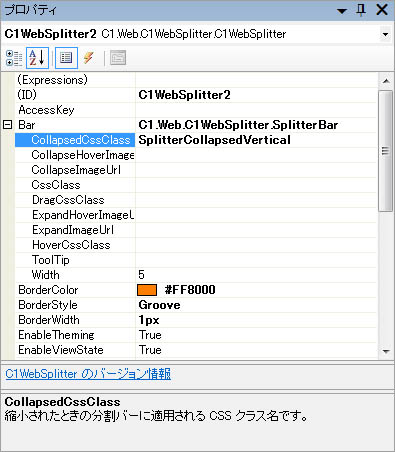Select the EnableTheming property name
This screenshot has width=395, height=452.
pos(56,335)
